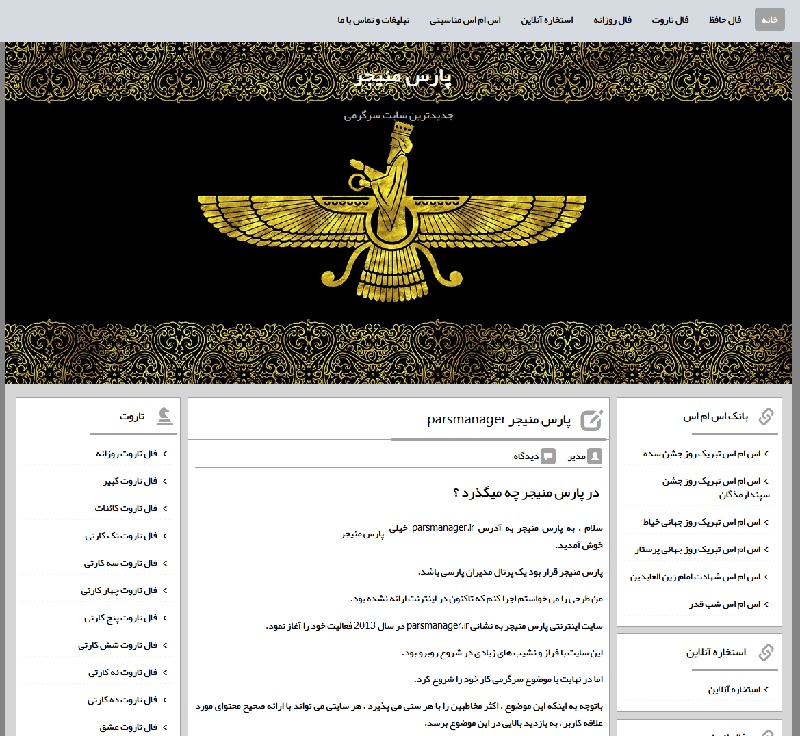Open the فال تاروت سه کارتی sidebar link
This screenshot has height=736, width=800.
point(120,563)
